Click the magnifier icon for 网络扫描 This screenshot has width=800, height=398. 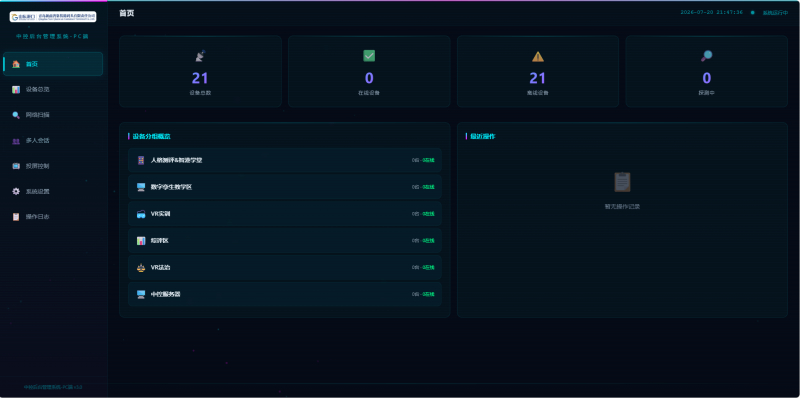16,115
